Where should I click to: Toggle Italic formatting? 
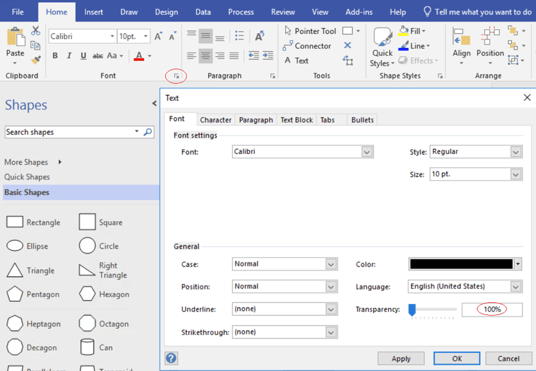click(69, 55)
